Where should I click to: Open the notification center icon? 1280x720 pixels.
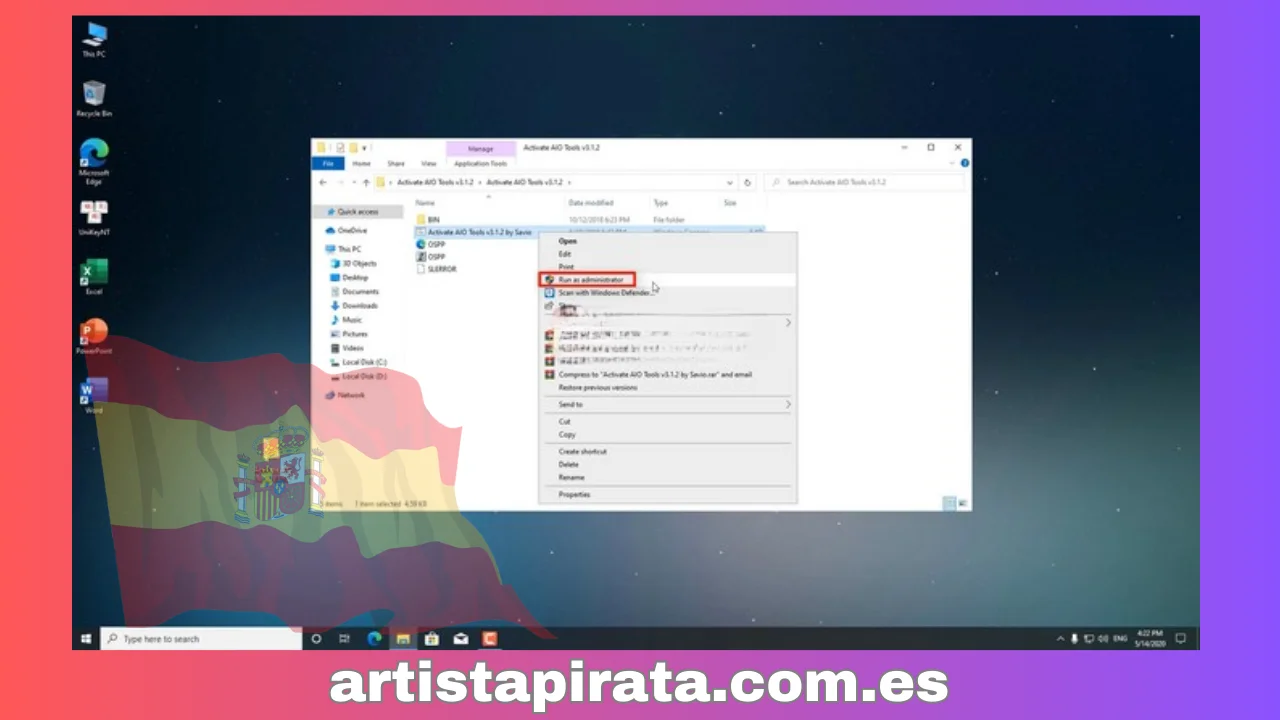pos(1180,638)
